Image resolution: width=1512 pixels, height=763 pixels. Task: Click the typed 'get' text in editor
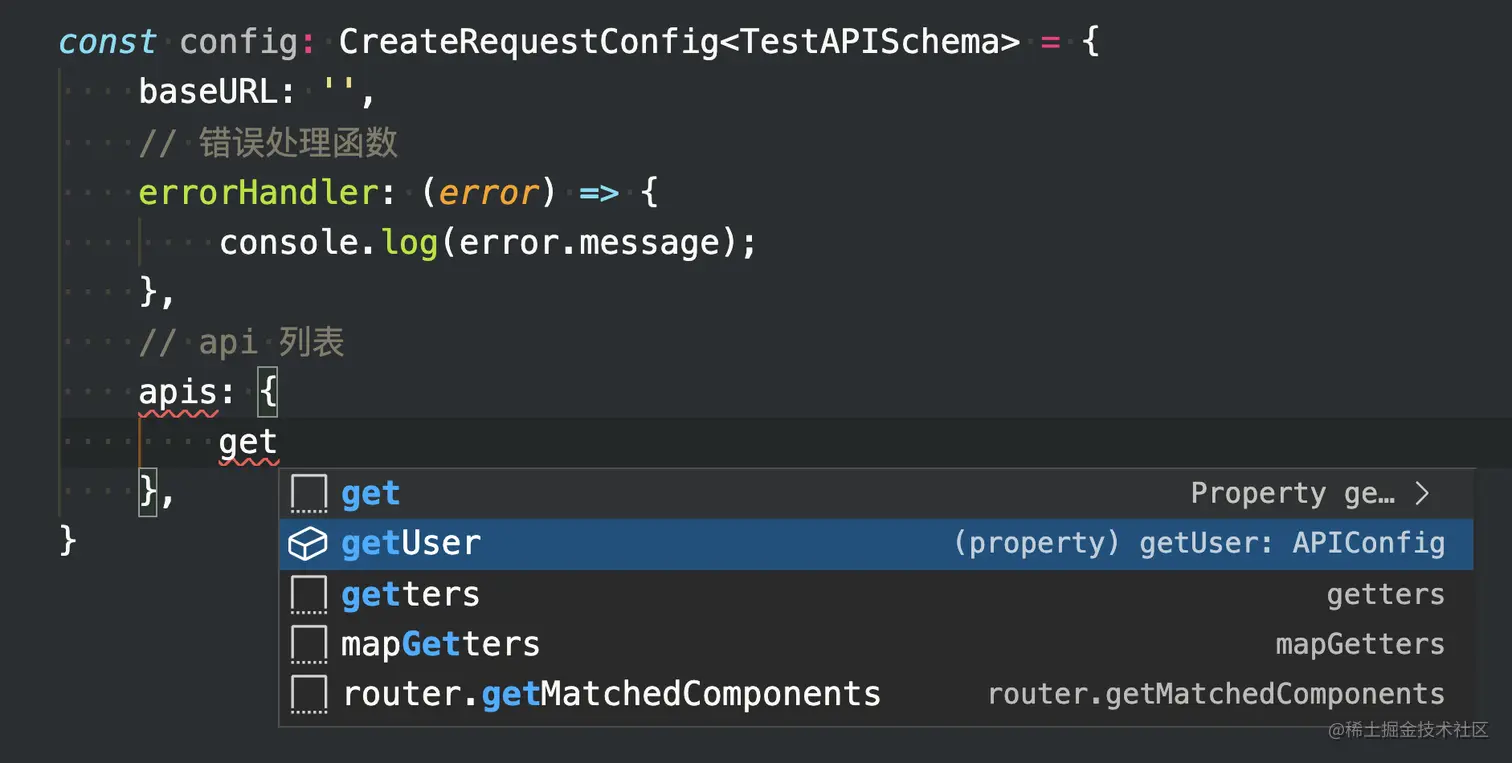[247, 442]
